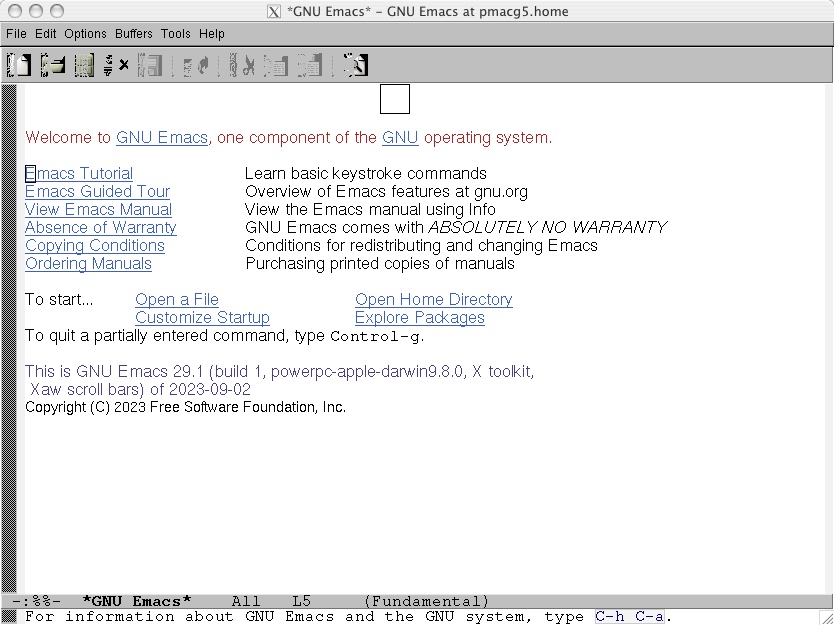Open the Absence of Warranty link
The height and width of the screenshot is (625, 834).
point(101,228)
